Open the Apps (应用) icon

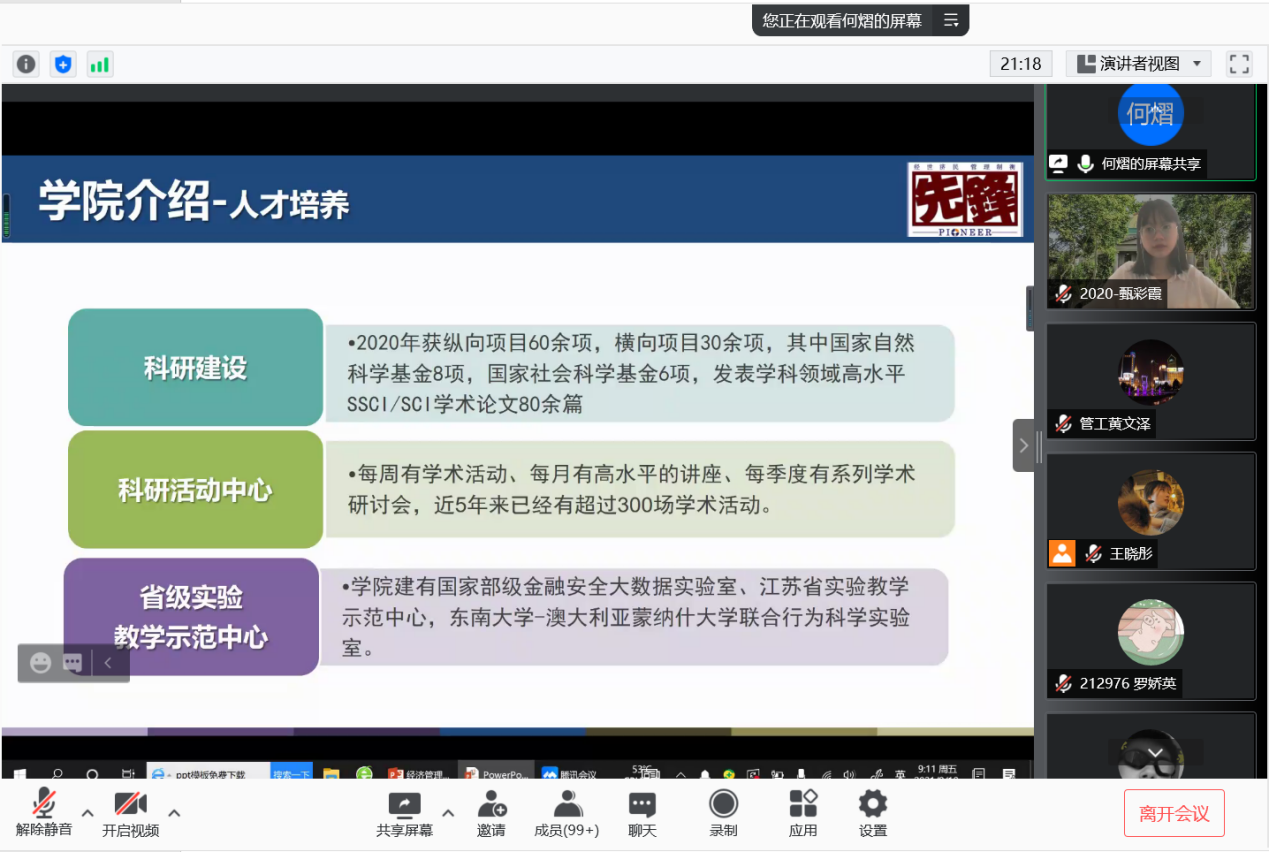point(803,813)
